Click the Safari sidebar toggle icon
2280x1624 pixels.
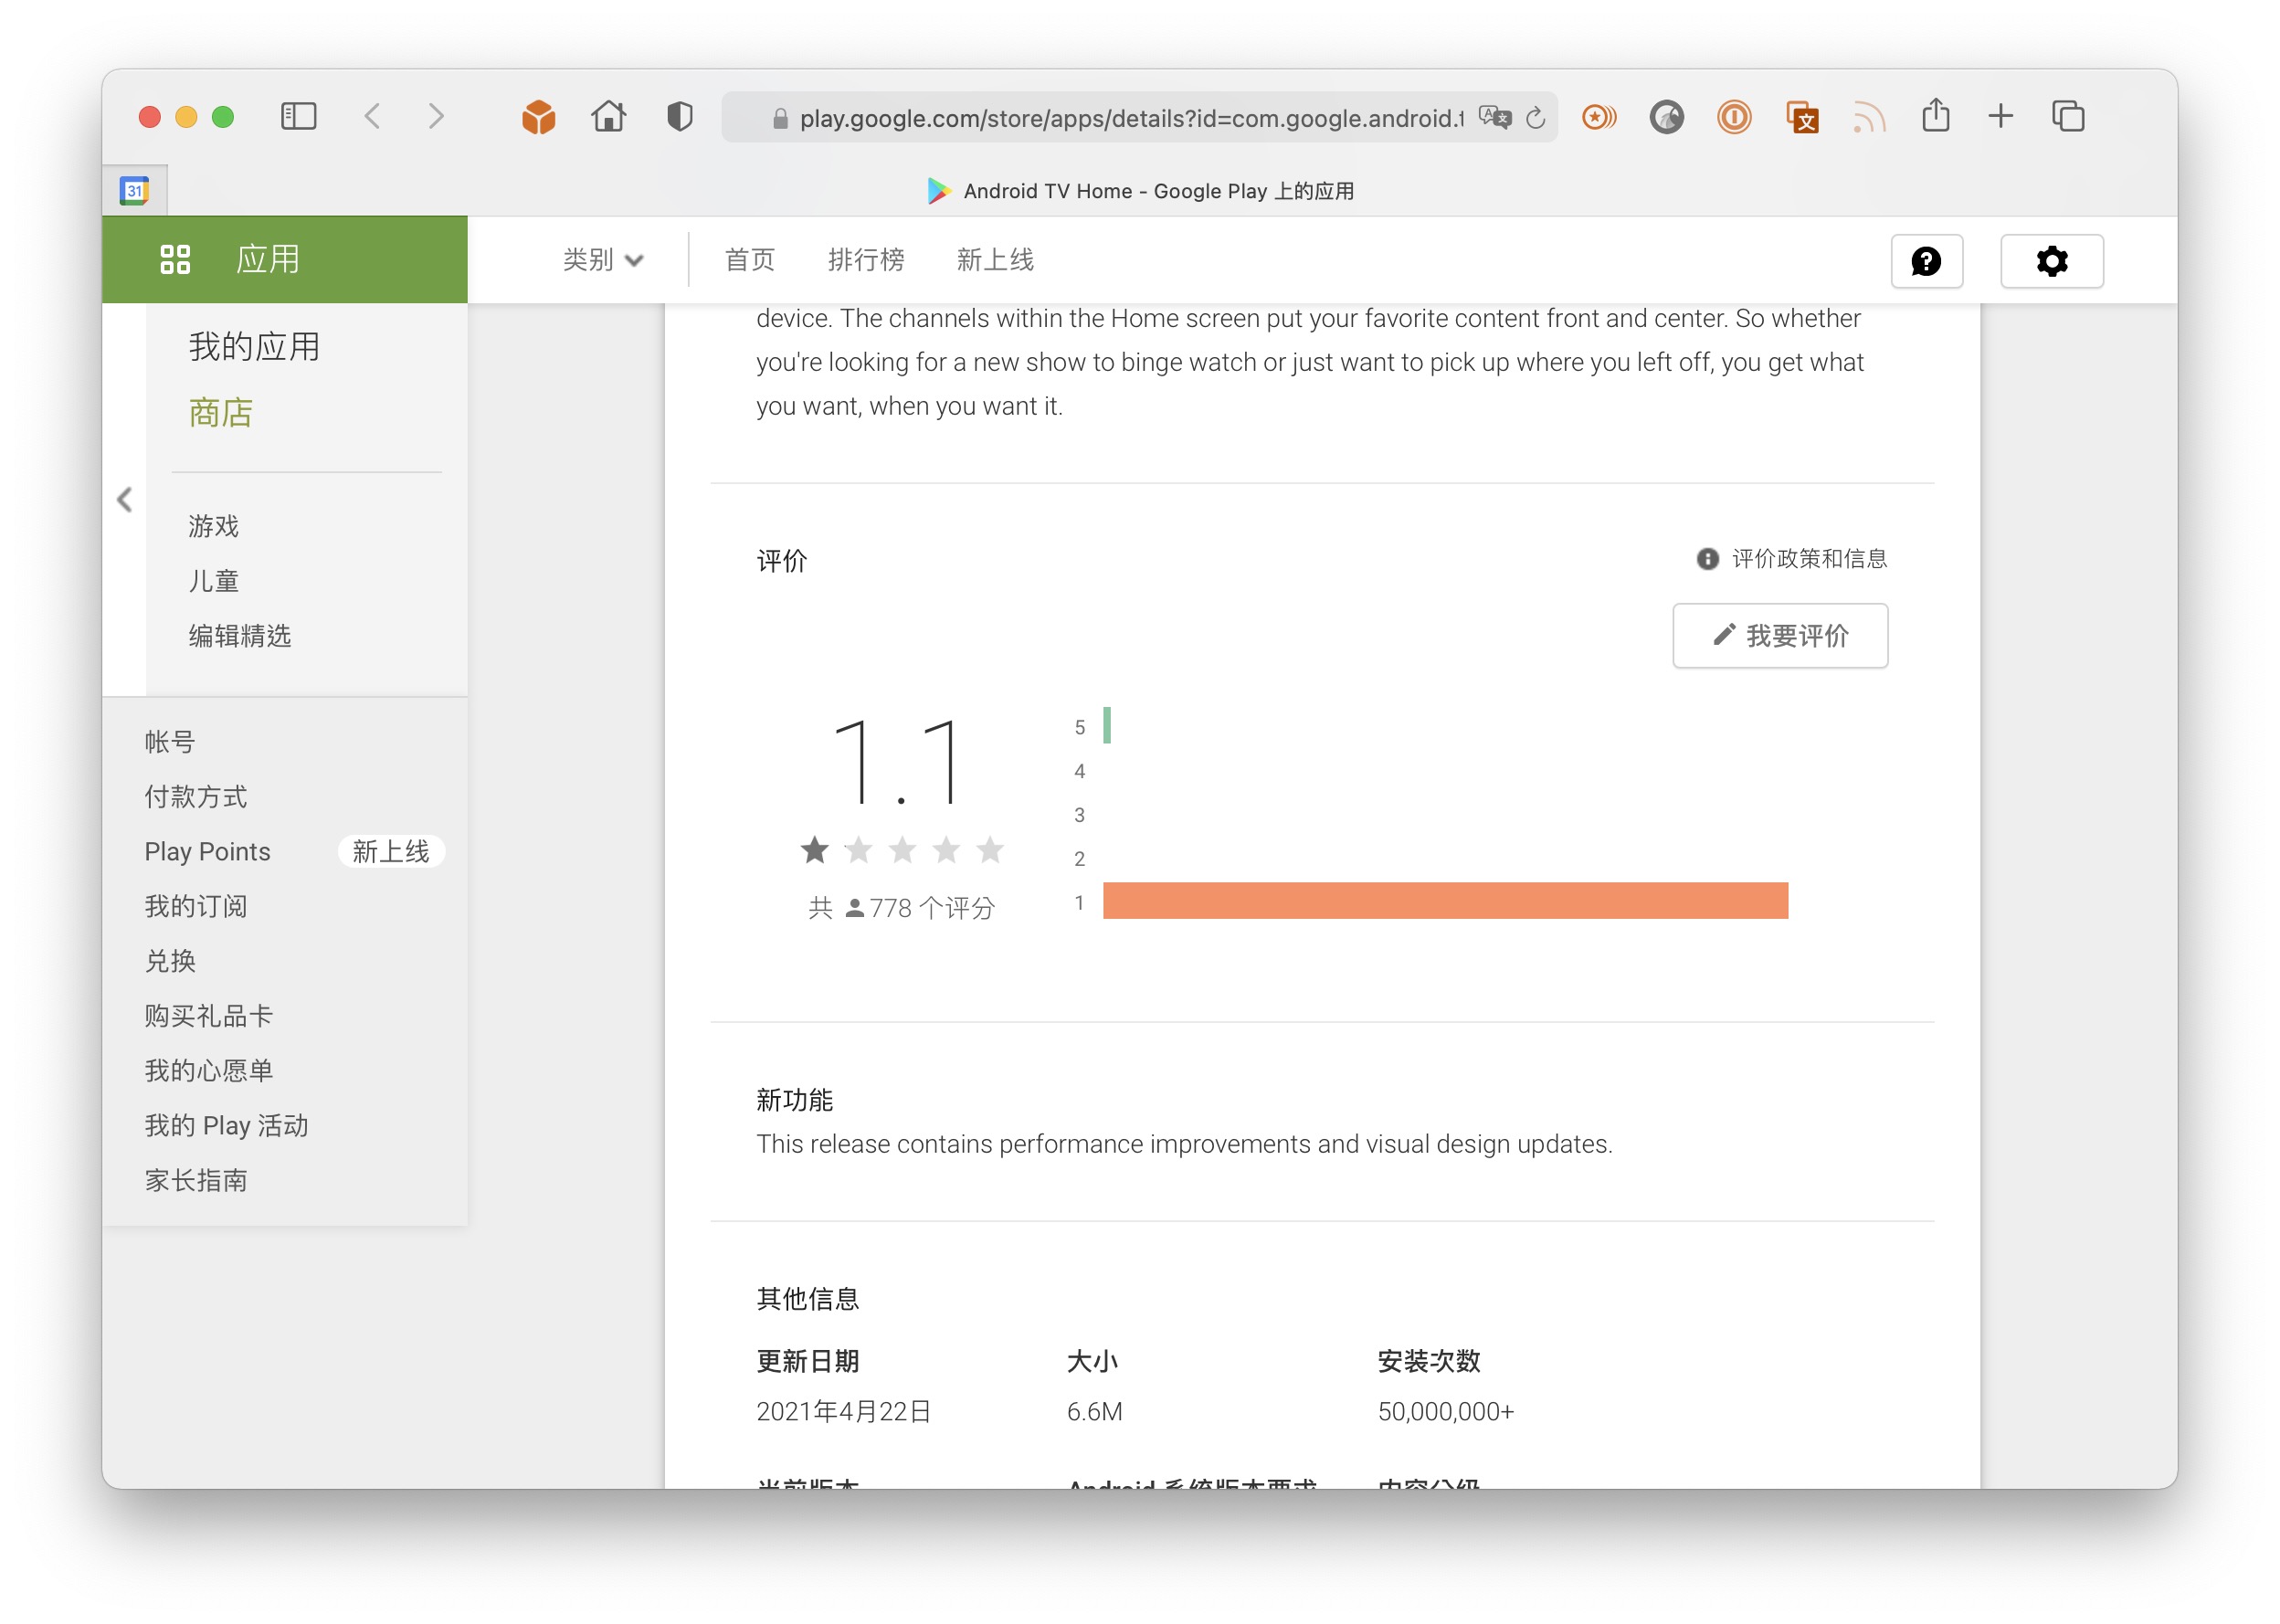pyautogui.click(x=298, y=117)
